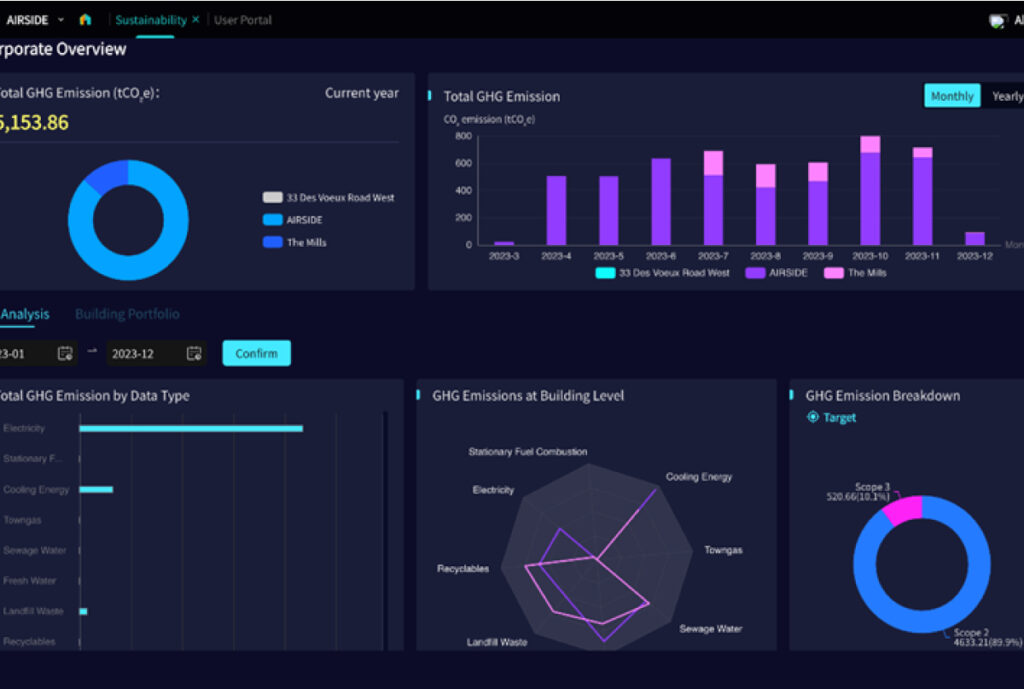
Task: Open the User Portal tab
Action: 243,20
